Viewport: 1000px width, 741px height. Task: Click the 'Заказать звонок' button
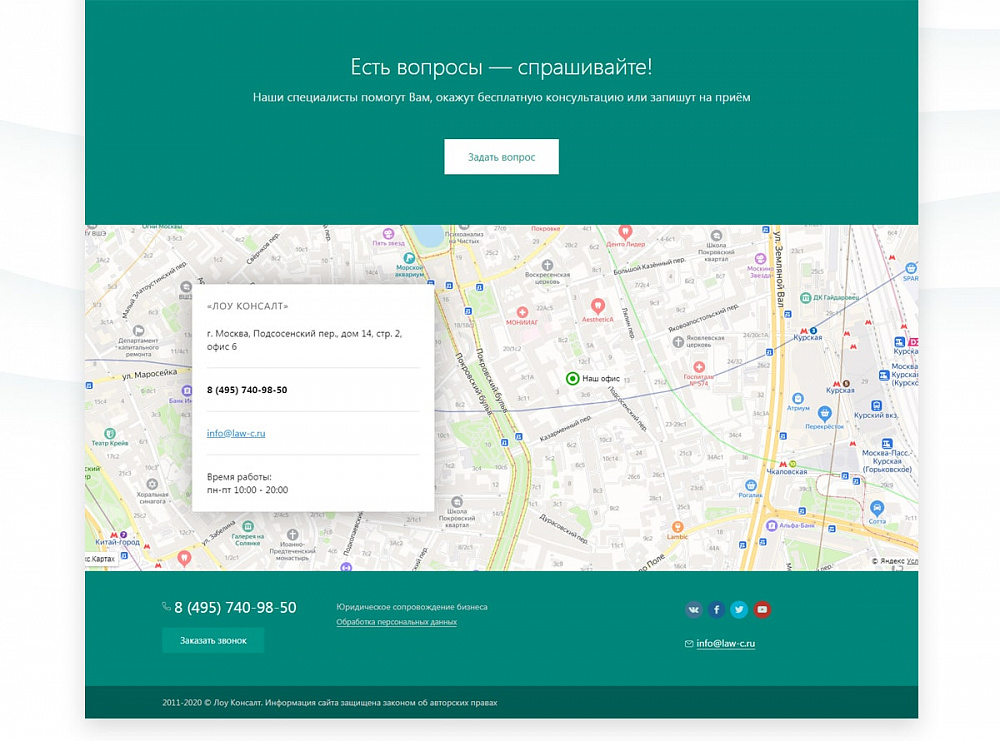point(213,640)
